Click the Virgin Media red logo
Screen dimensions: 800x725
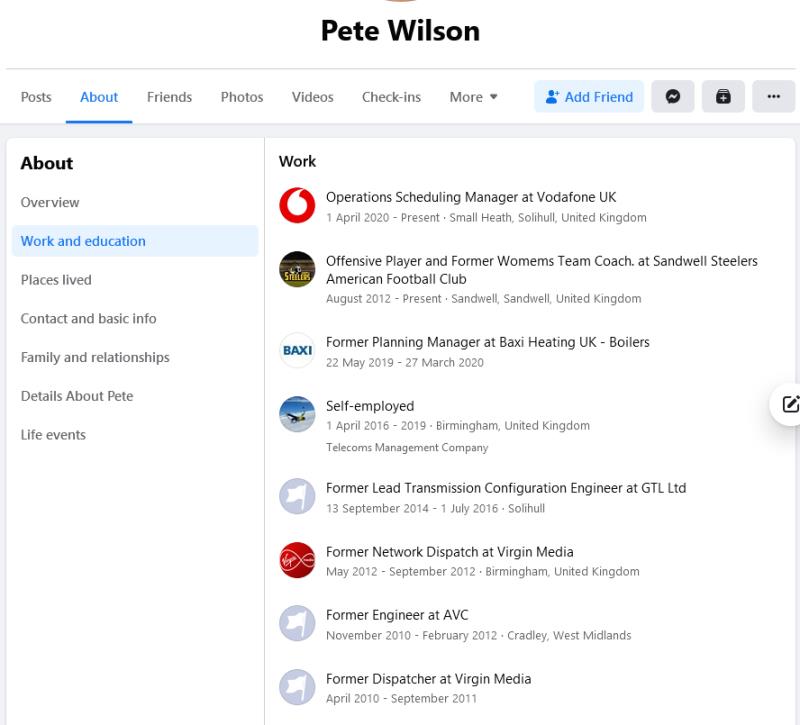click(297, 560)
